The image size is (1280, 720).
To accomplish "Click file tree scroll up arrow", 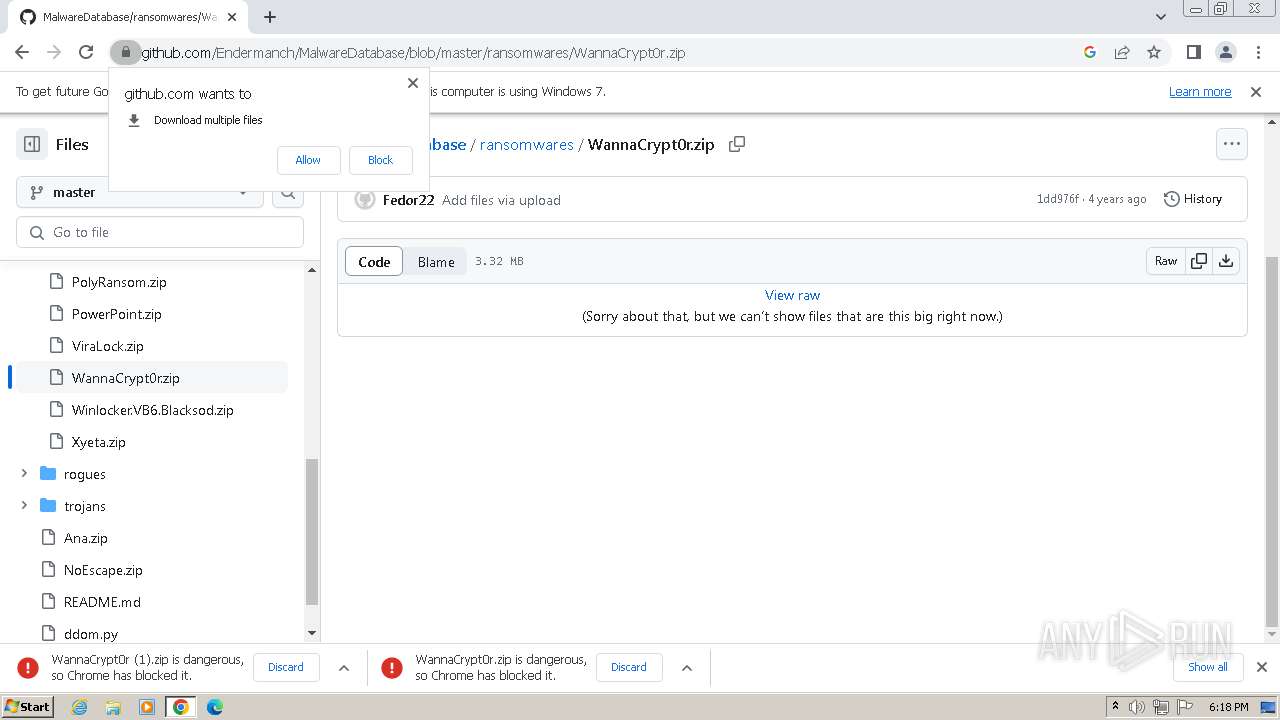I will [x=311, y=270].
